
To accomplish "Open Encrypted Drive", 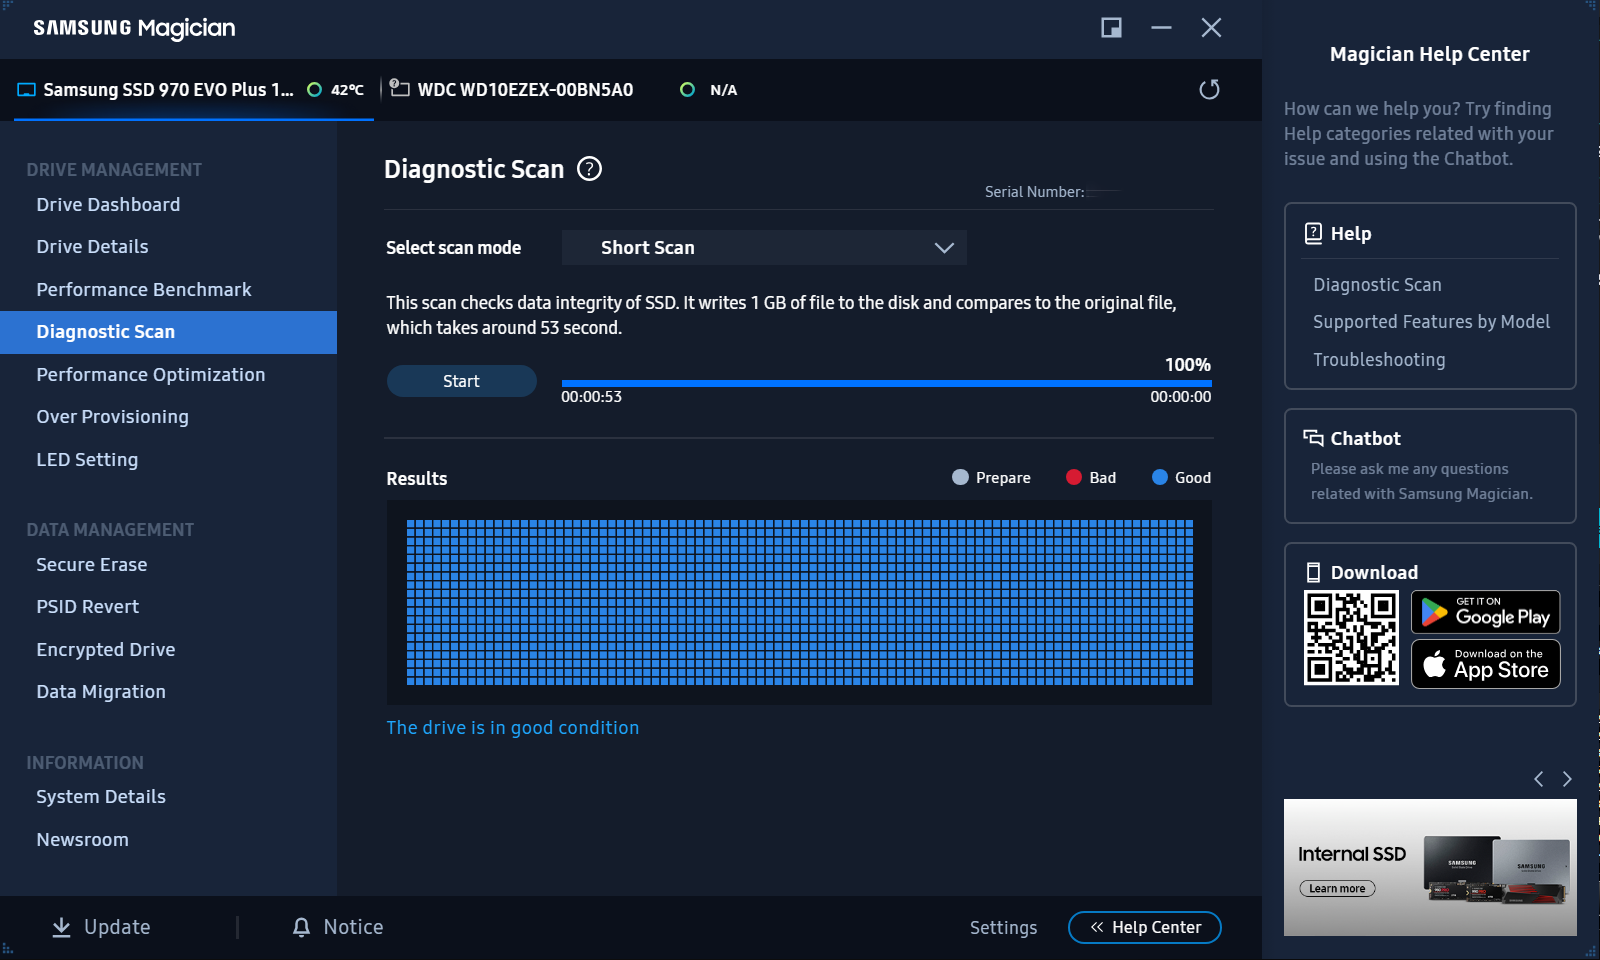I will click(106, 650).
